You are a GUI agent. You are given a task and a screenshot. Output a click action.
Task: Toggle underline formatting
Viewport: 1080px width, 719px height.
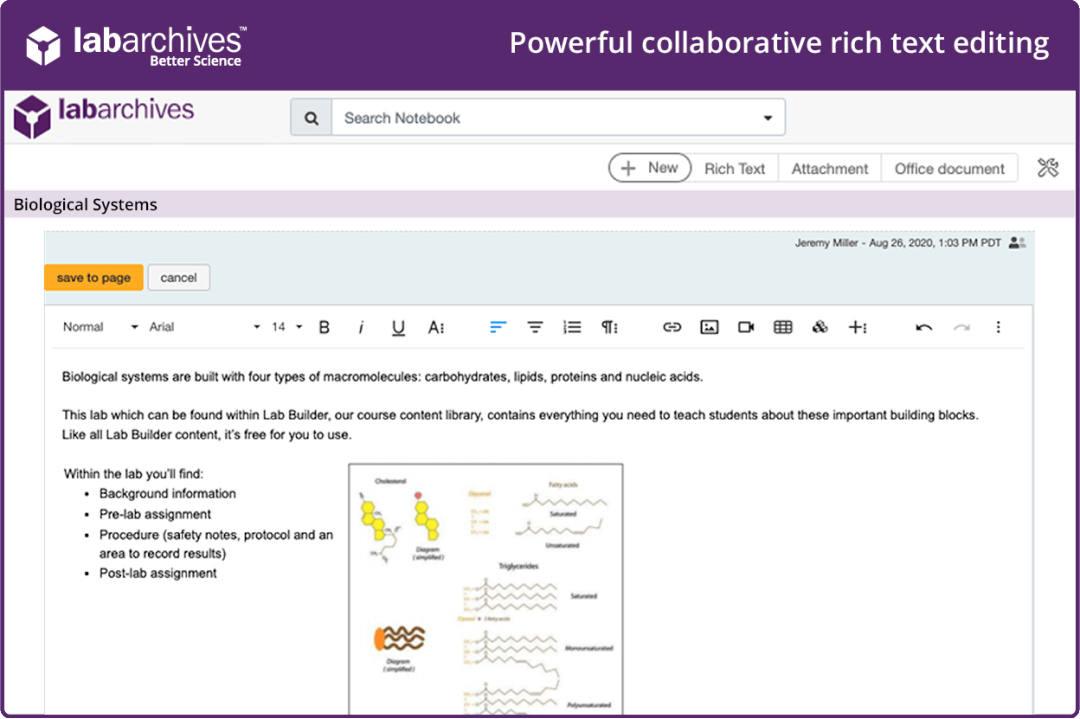[x=398, y=328]
